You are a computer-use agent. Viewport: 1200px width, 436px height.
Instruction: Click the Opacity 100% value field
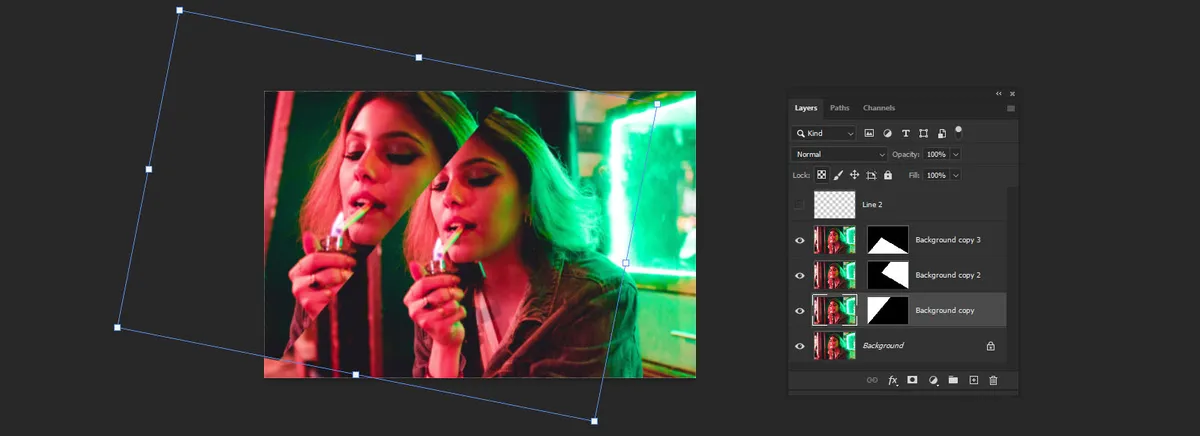click(936, 154)
